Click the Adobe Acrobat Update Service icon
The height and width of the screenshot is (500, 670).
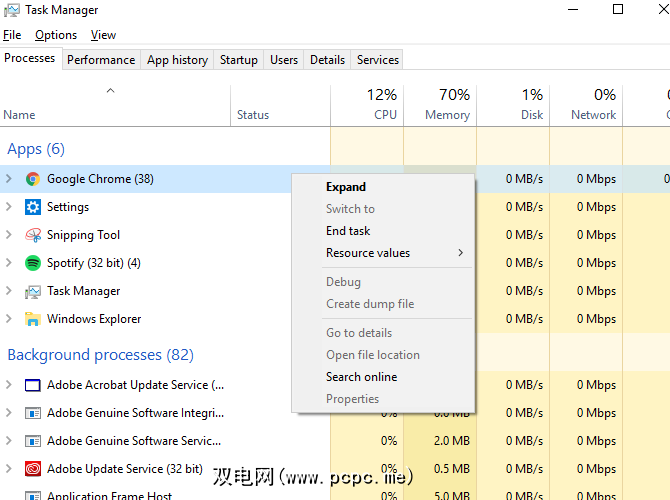(33, 385)
